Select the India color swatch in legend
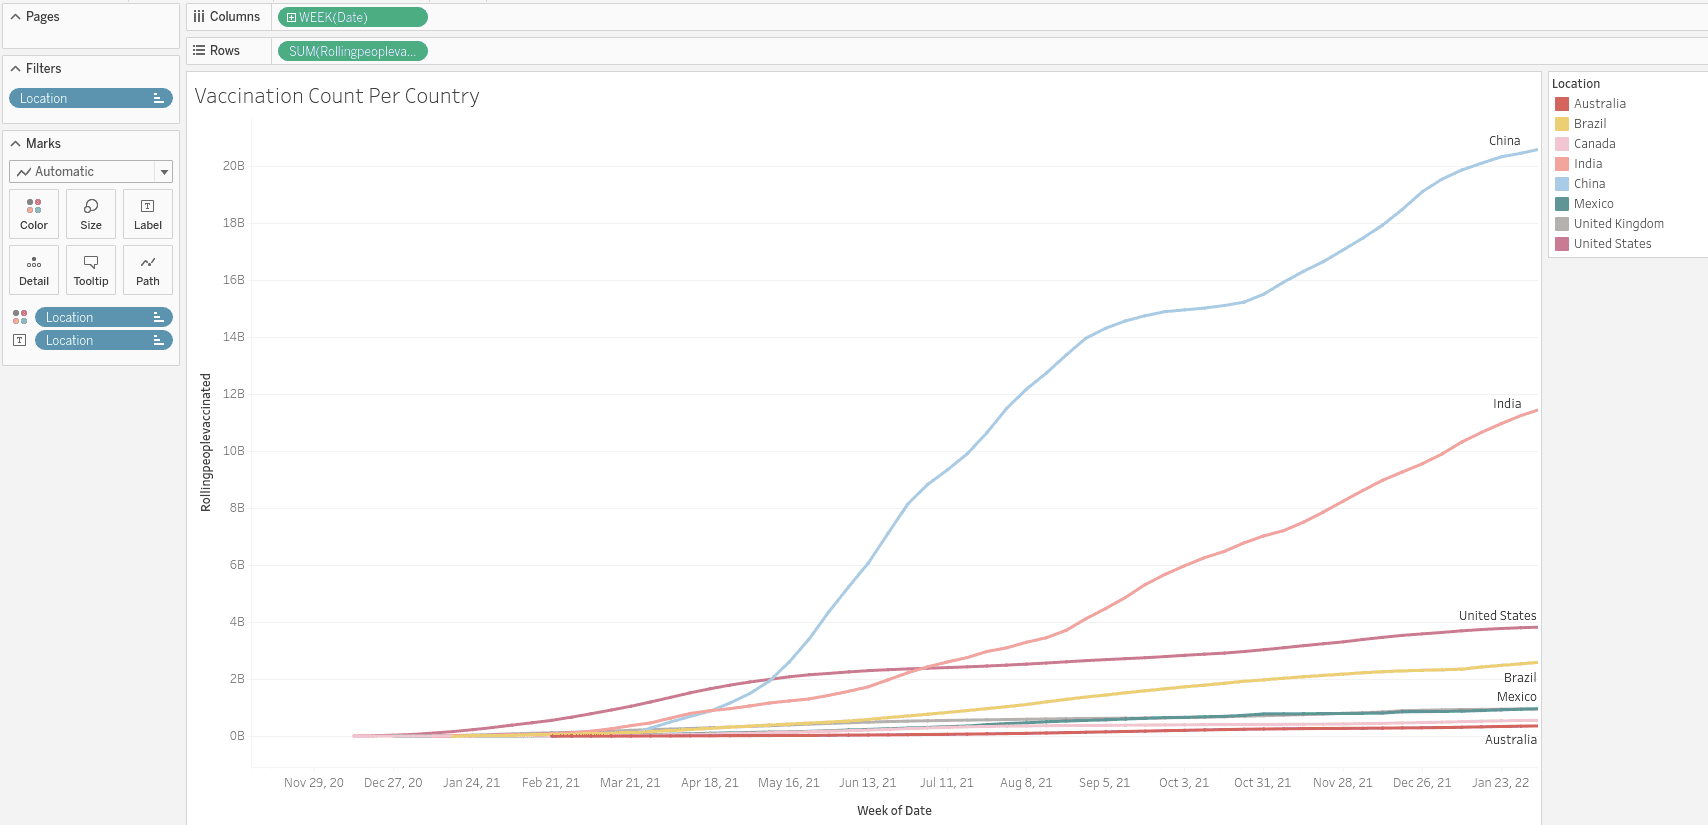The image size is (1708, 825). click(x=1562, y=164)
